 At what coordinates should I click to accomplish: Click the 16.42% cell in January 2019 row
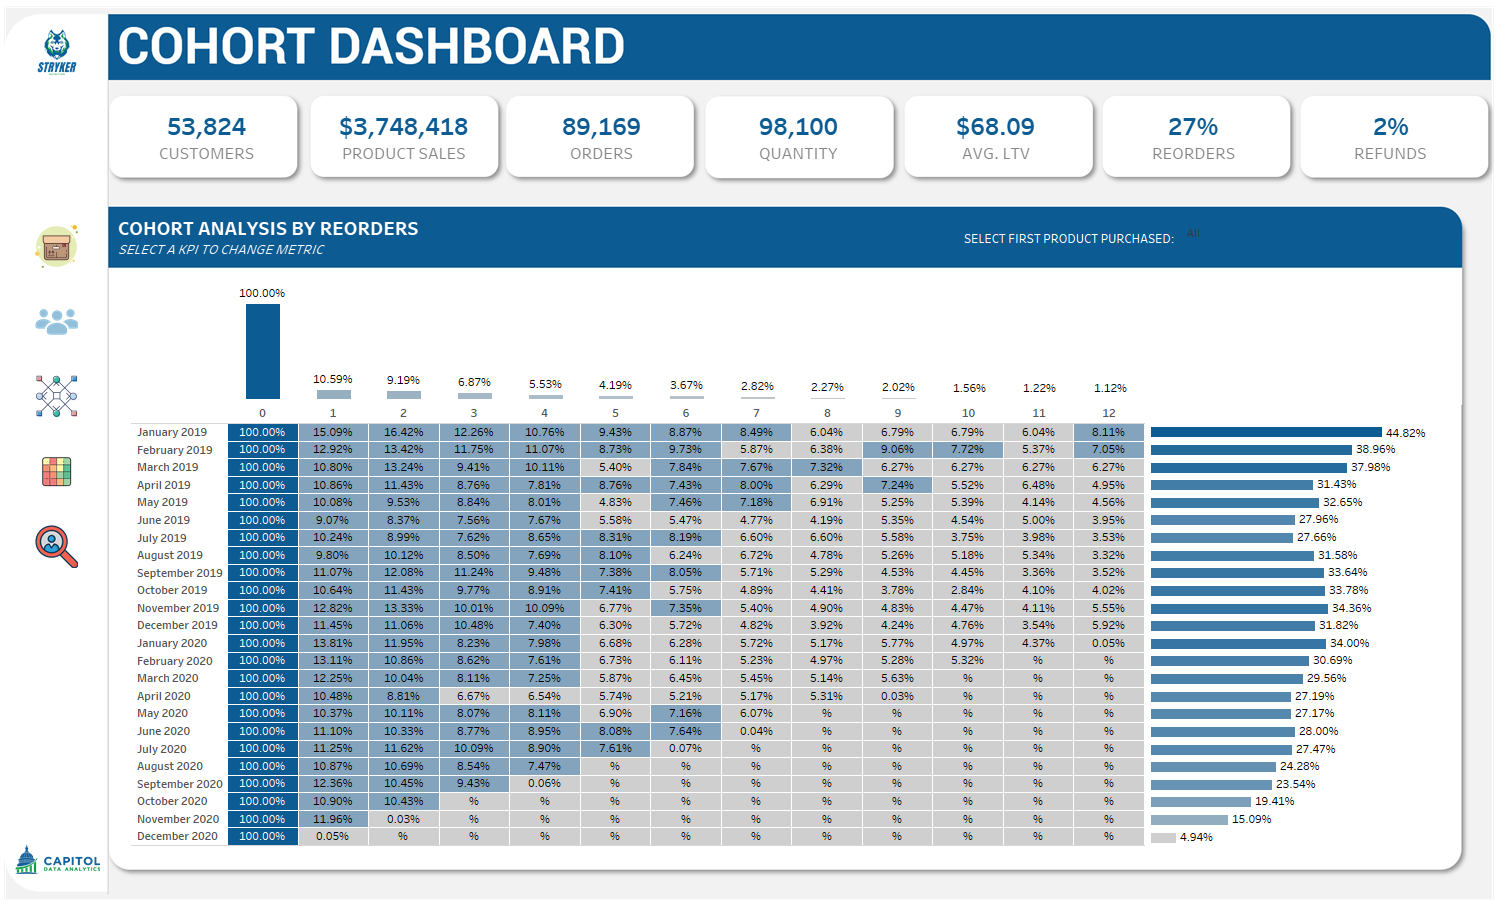(403, 432)
